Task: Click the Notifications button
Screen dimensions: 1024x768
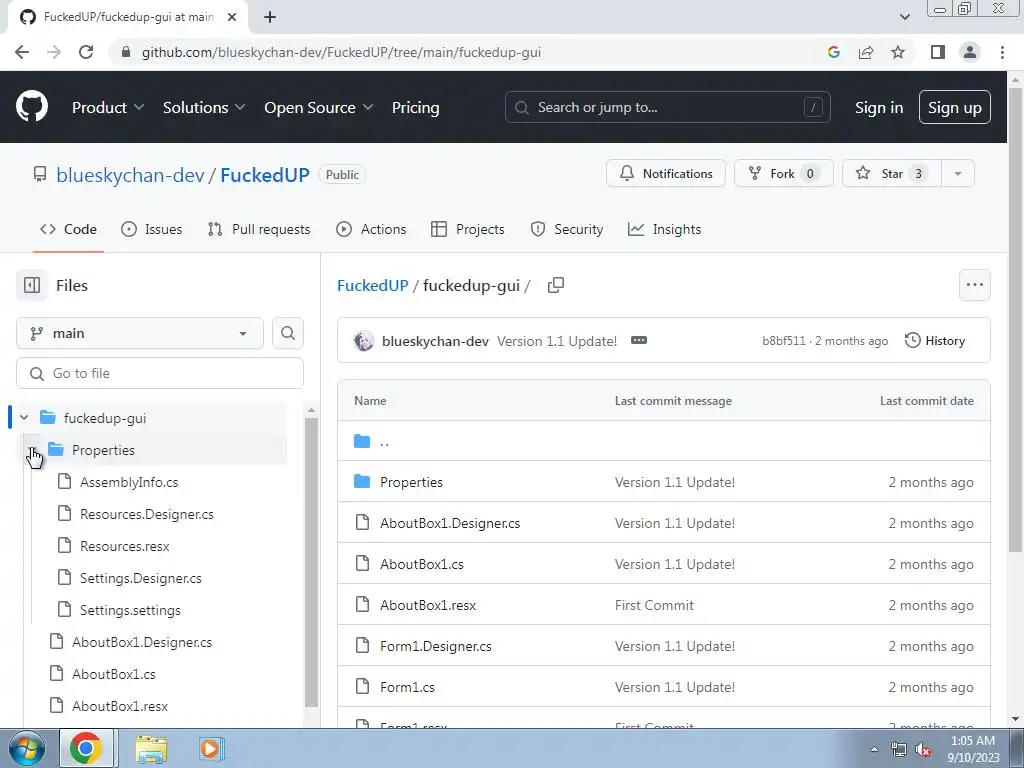Action: coord(665,173)
